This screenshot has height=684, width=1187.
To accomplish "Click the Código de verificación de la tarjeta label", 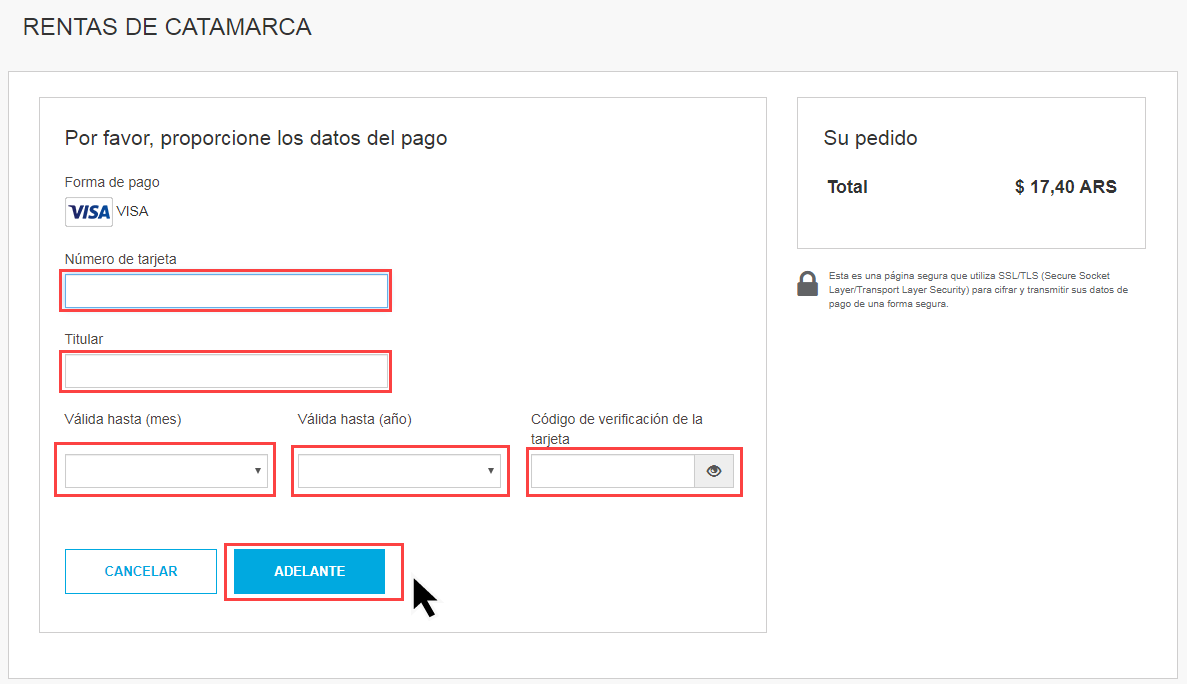I will point(616,429).
